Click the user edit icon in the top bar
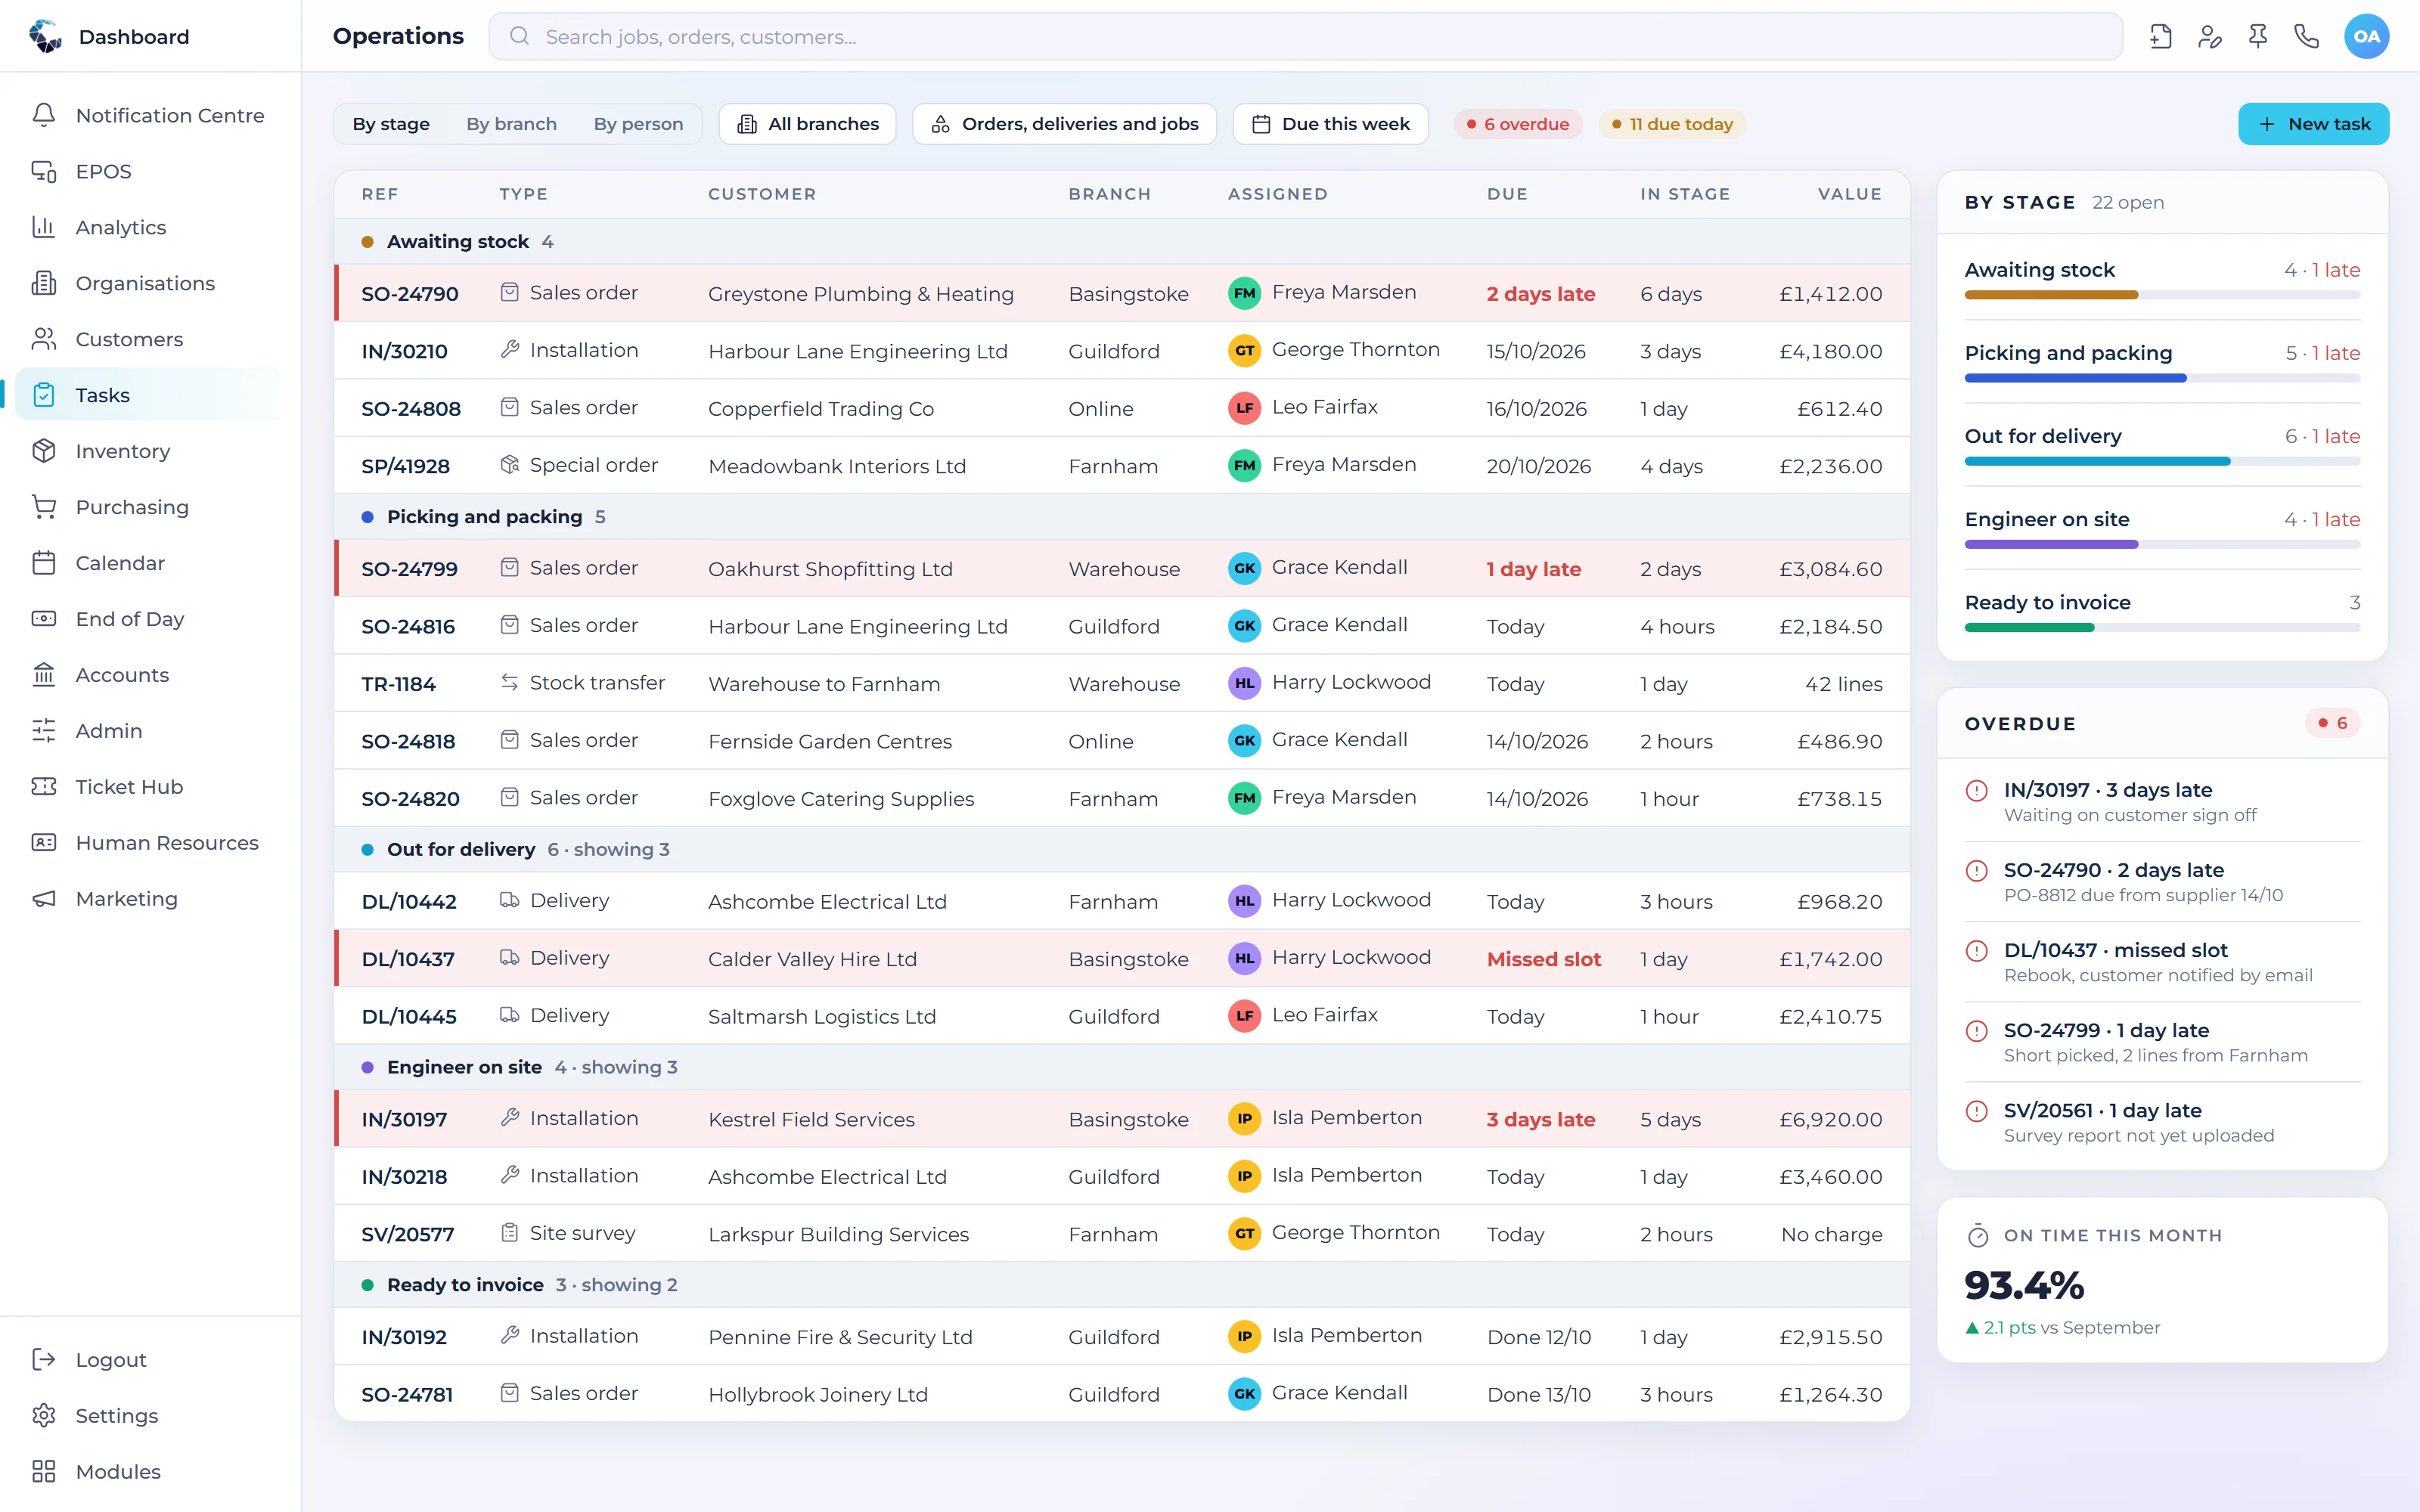Image resolution: width=2420 pixels, height=1512 pixels. [2209, 37]
